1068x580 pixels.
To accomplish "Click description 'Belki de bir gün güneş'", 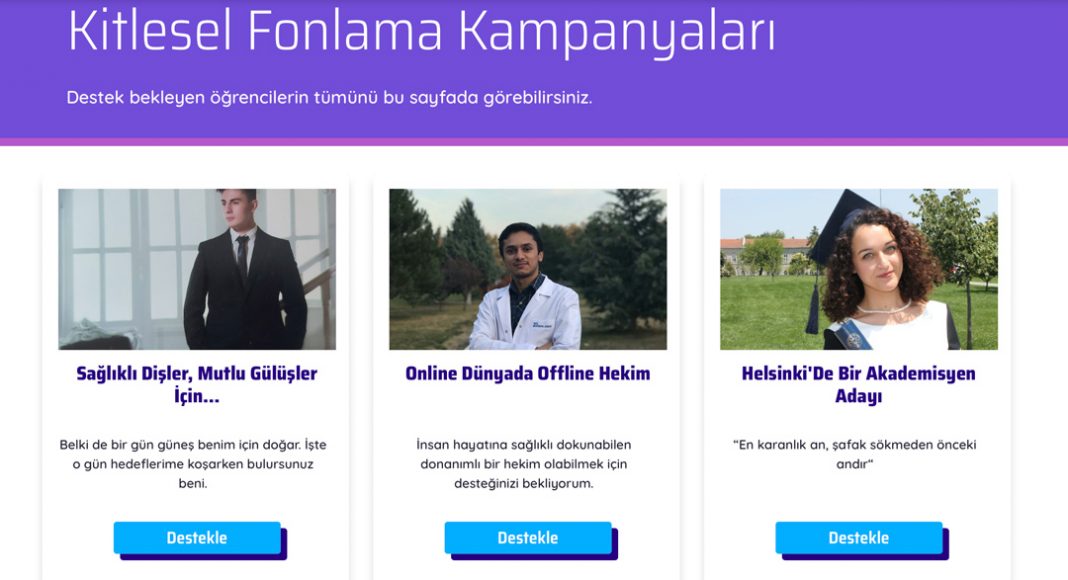I will click(193, 464).
